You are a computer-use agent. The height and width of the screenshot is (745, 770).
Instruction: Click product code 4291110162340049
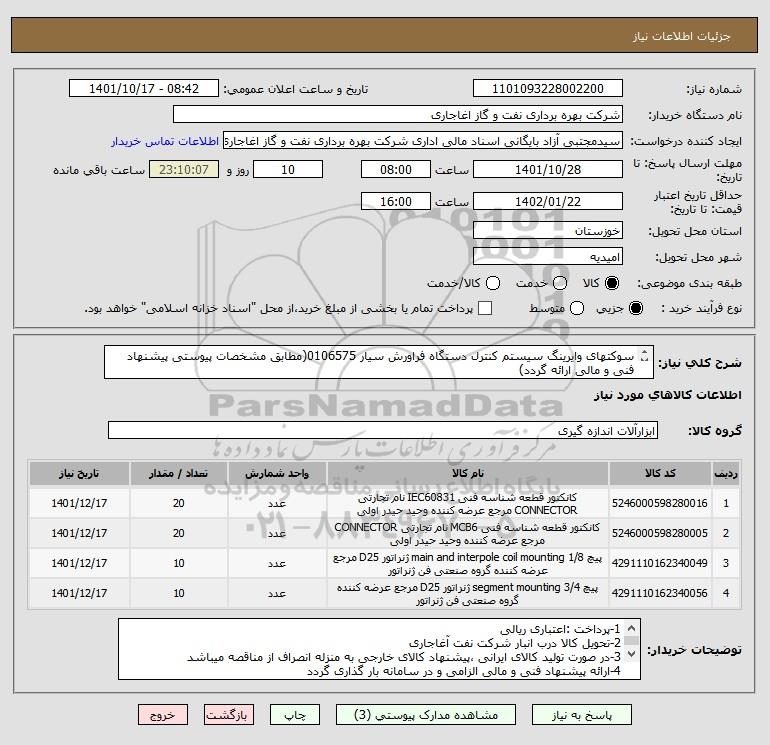(x=660, y=563)
